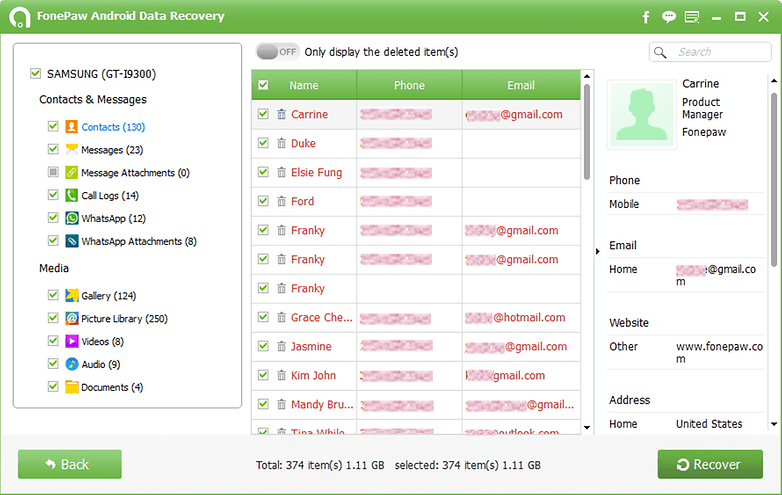This screenshot has height=495, width=782.
Task: Uncheck the Gallery (124) checkbox
Action: [x=53, y=295]
